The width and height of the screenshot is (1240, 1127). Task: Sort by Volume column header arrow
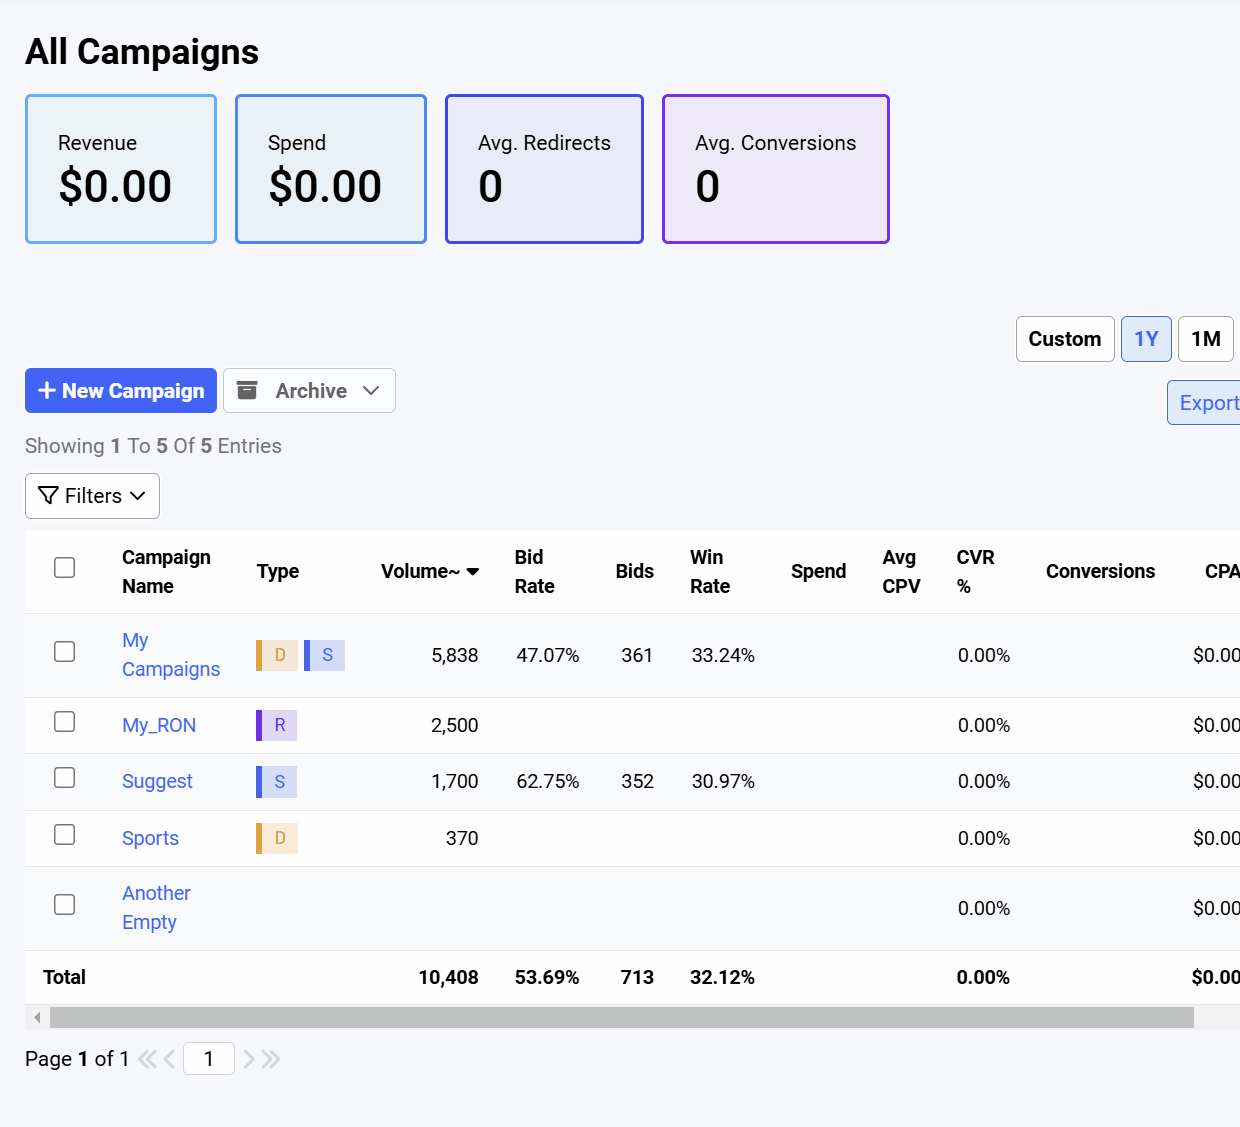pyautogui.click(x=473, y=572)
